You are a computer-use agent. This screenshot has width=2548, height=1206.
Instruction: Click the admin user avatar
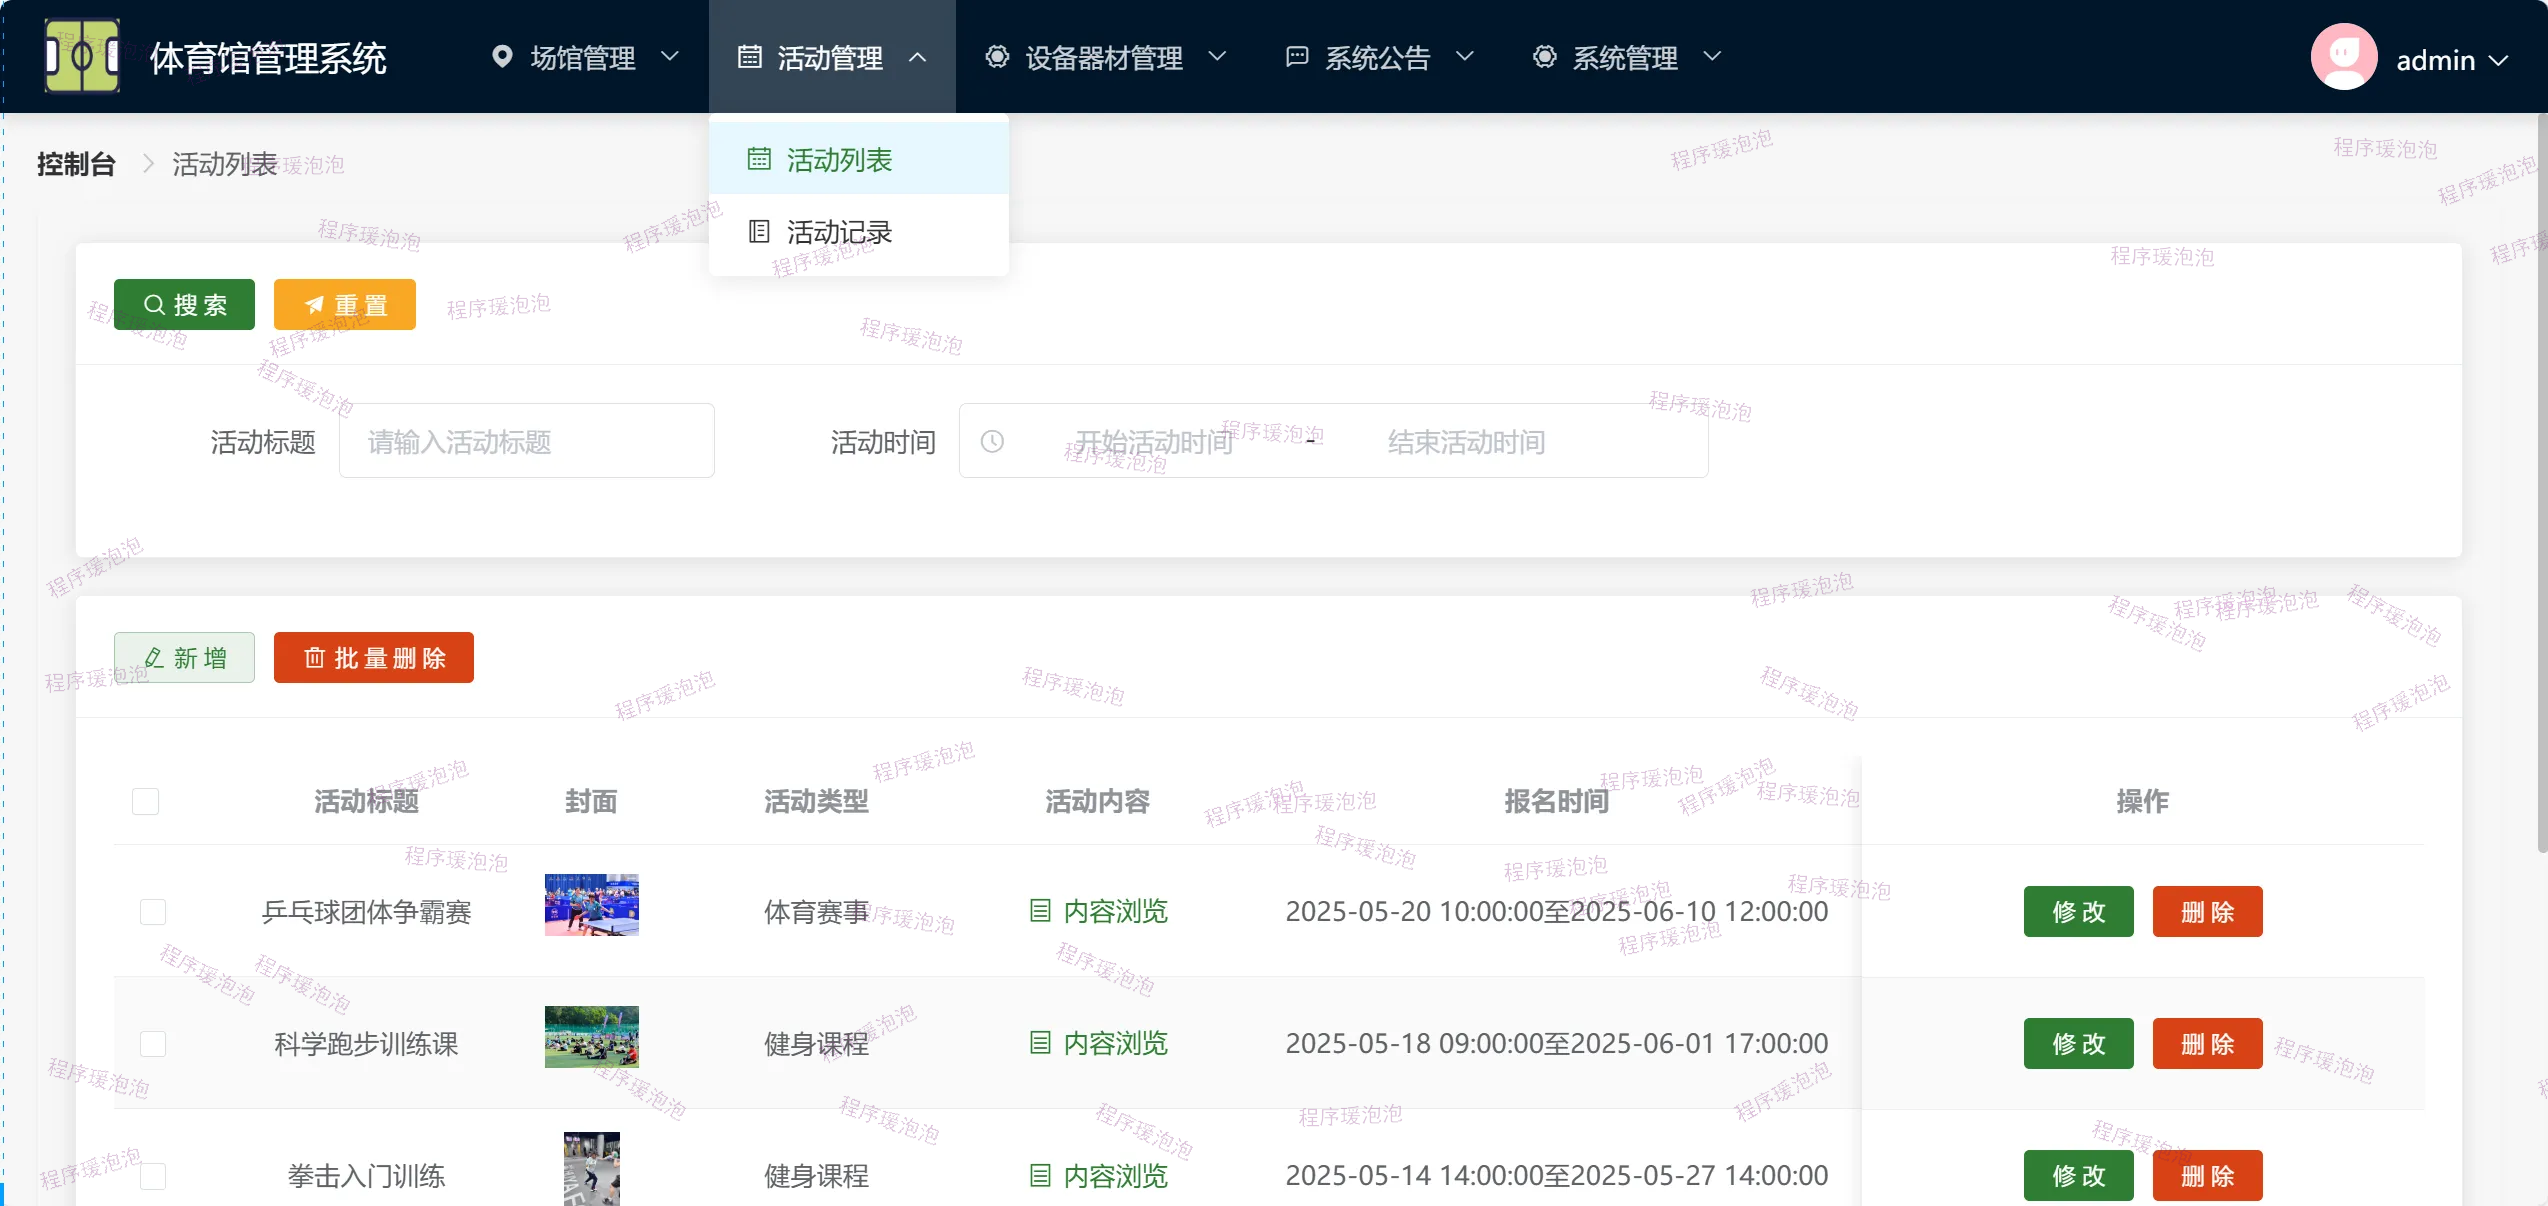tap(2343, 57)
